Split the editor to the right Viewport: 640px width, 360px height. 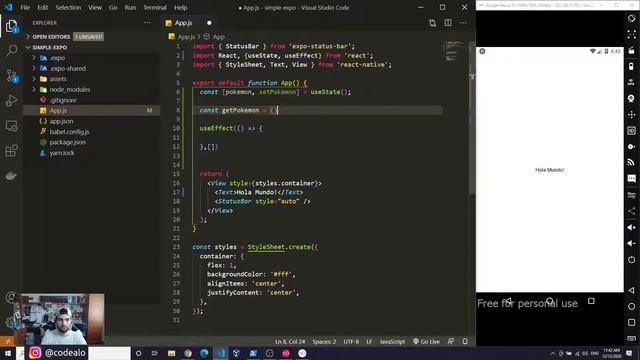(448, 23)
